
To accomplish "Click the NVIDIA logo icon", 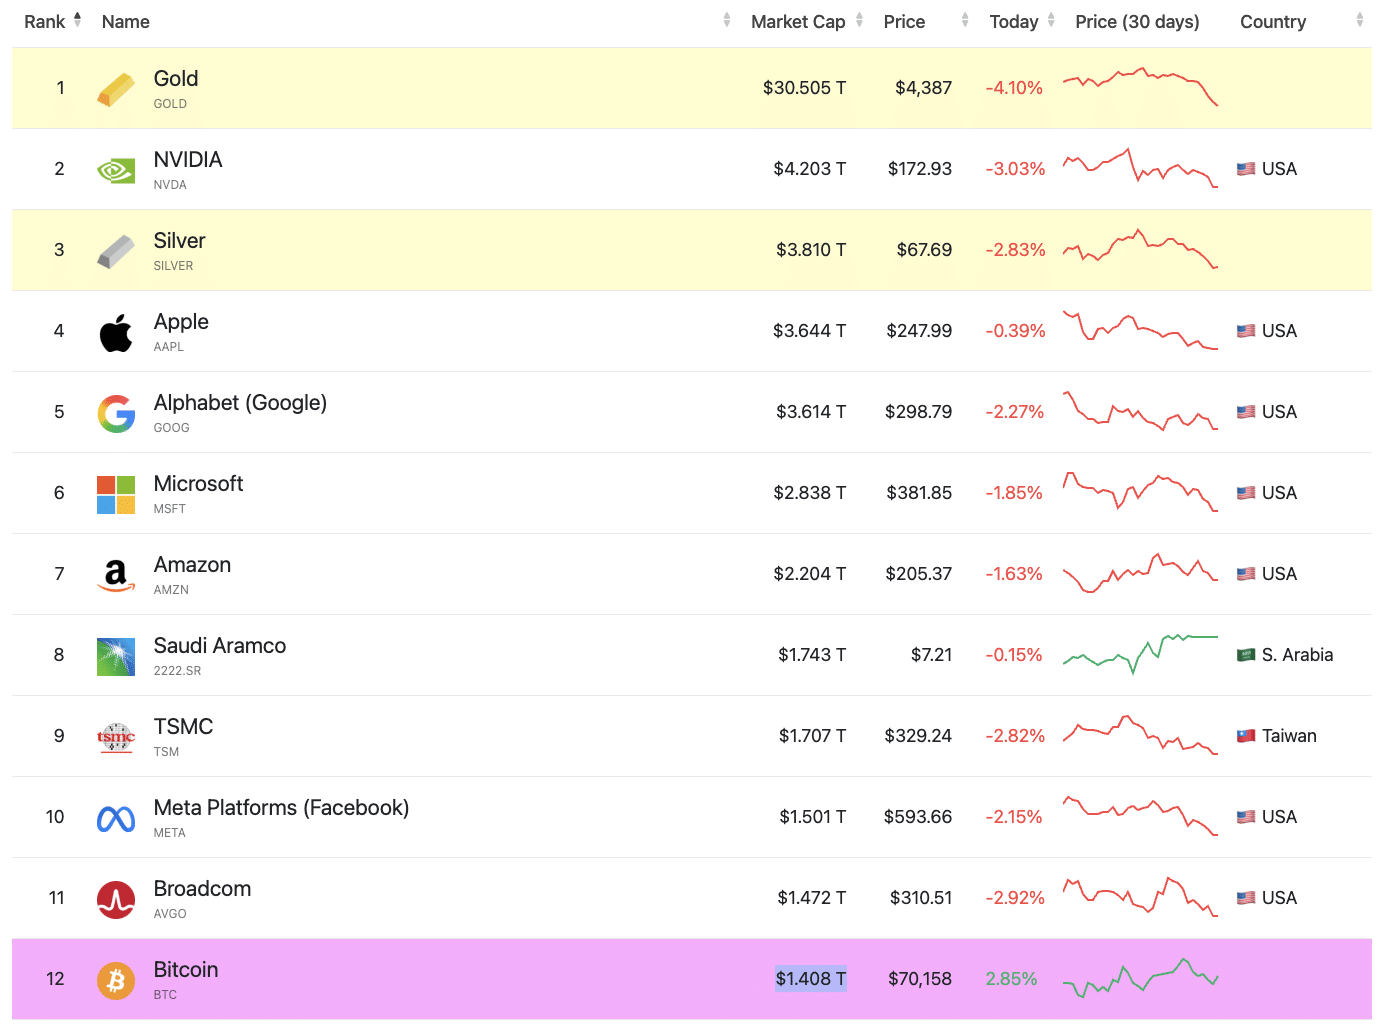I will [x=116, y=170].
